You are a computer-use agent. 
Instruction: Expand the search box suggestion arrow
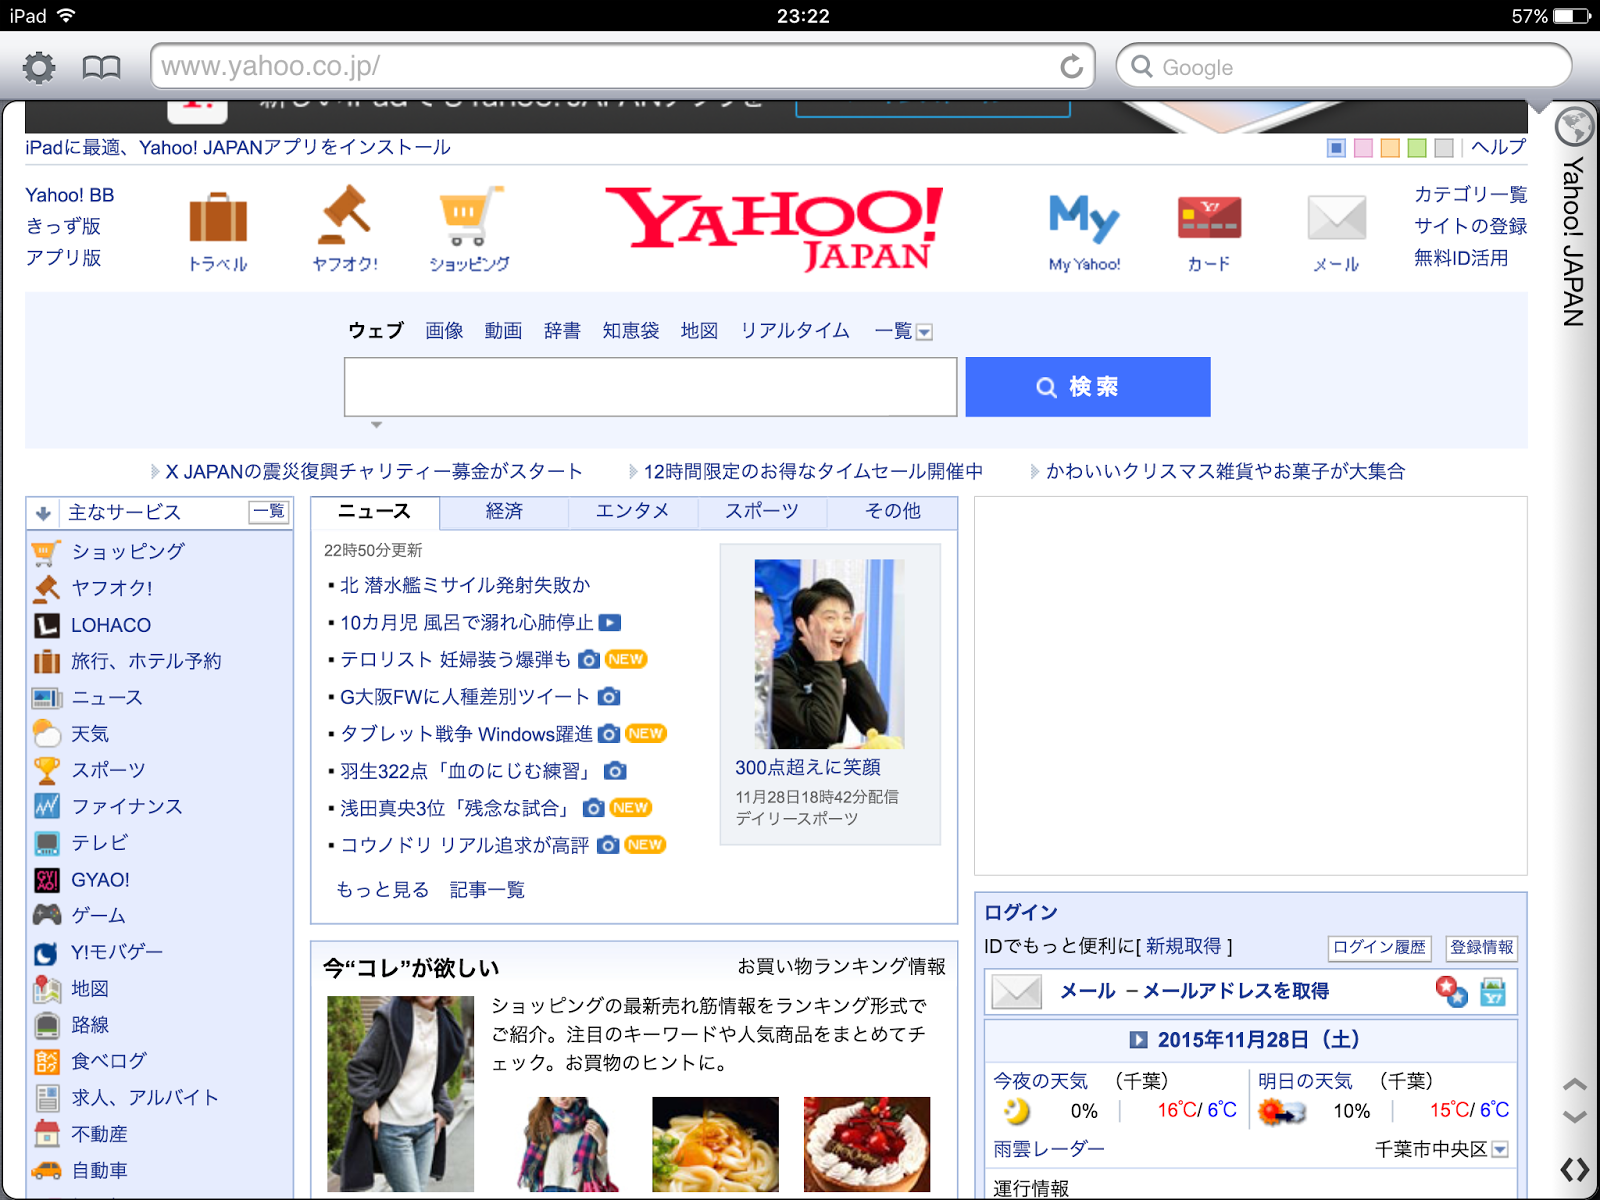(x=376, y=425)
